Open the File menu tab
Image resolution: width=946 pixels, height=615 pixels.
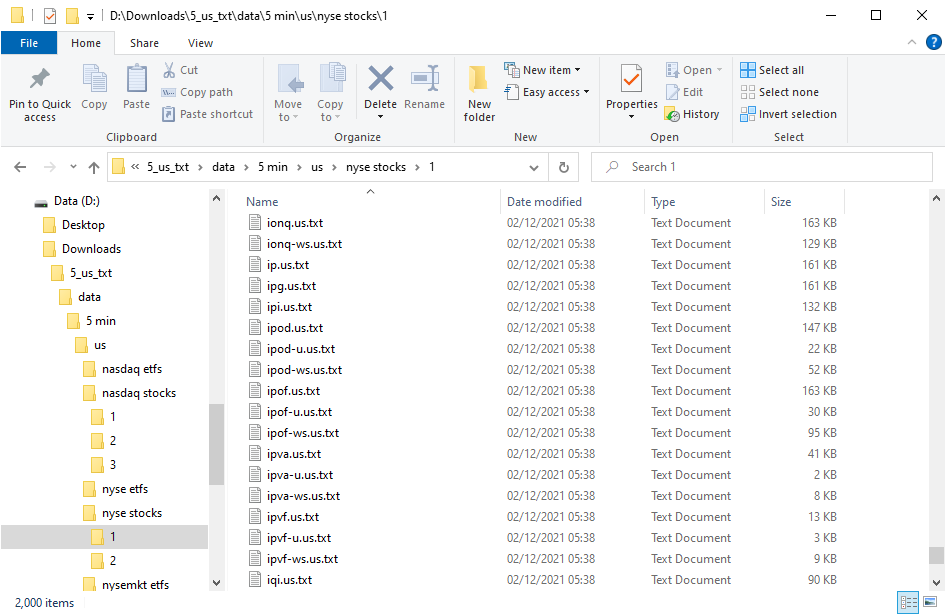point(29,43)
